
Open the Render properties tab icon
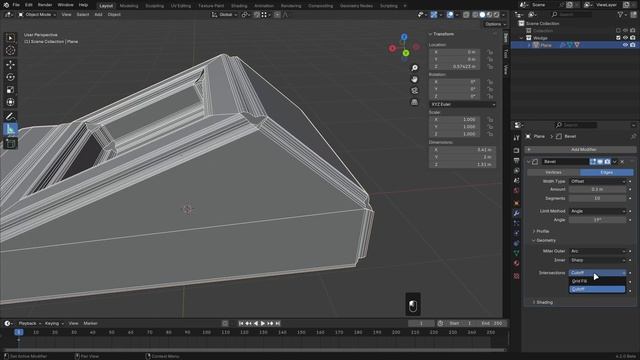pos(516,150)
